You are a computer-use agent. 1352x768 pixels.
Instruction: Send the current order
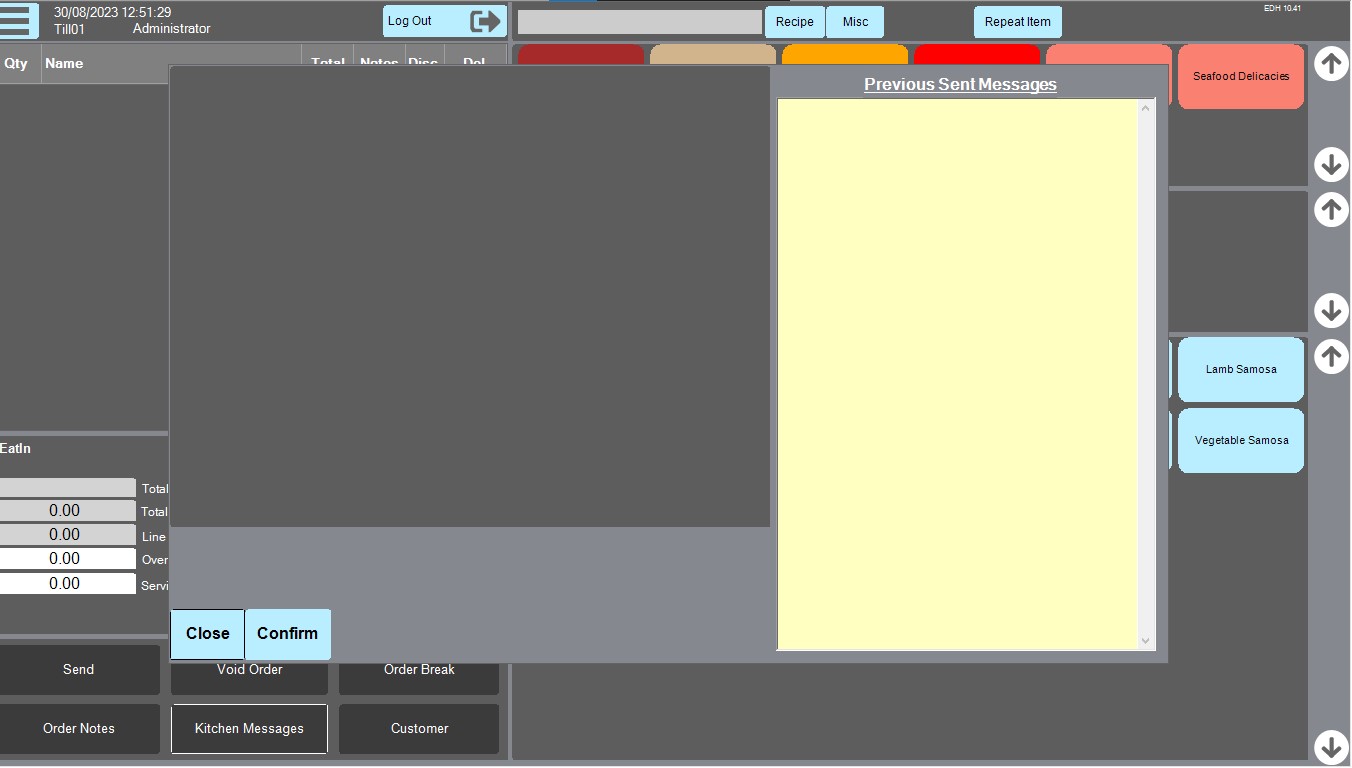pyautogui.click(x=79, y=670)
